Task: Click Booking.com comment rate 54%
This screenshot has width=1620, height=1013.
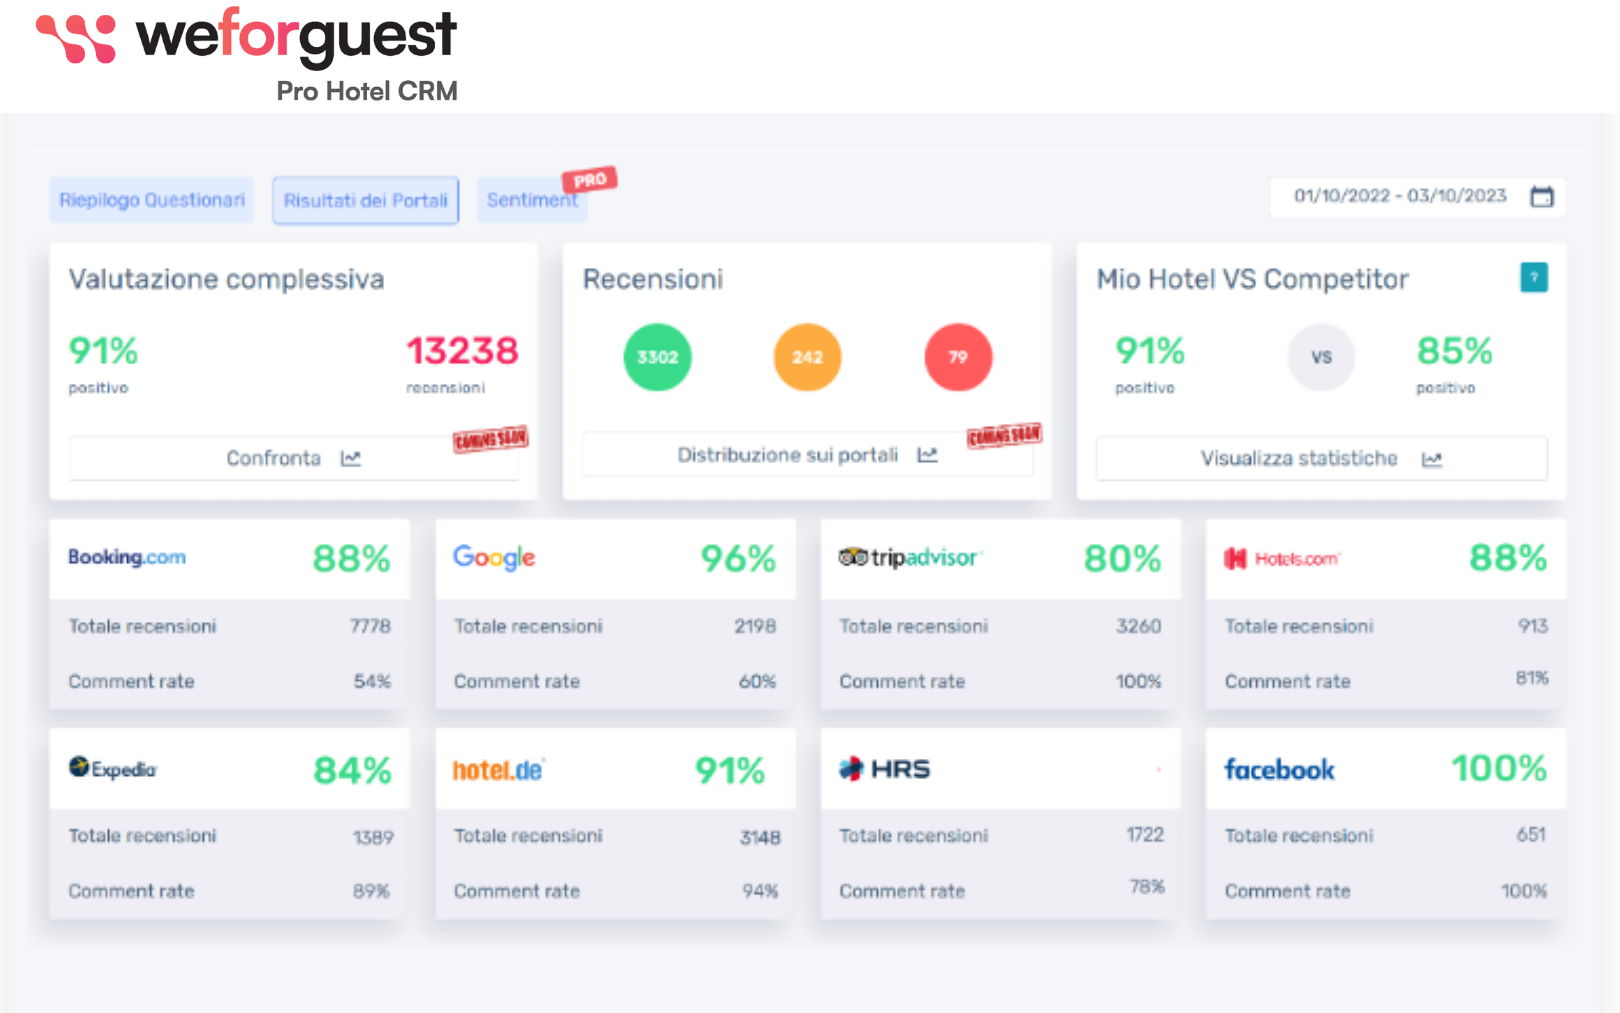Action: pyautogui.click(x=372, y=681)
